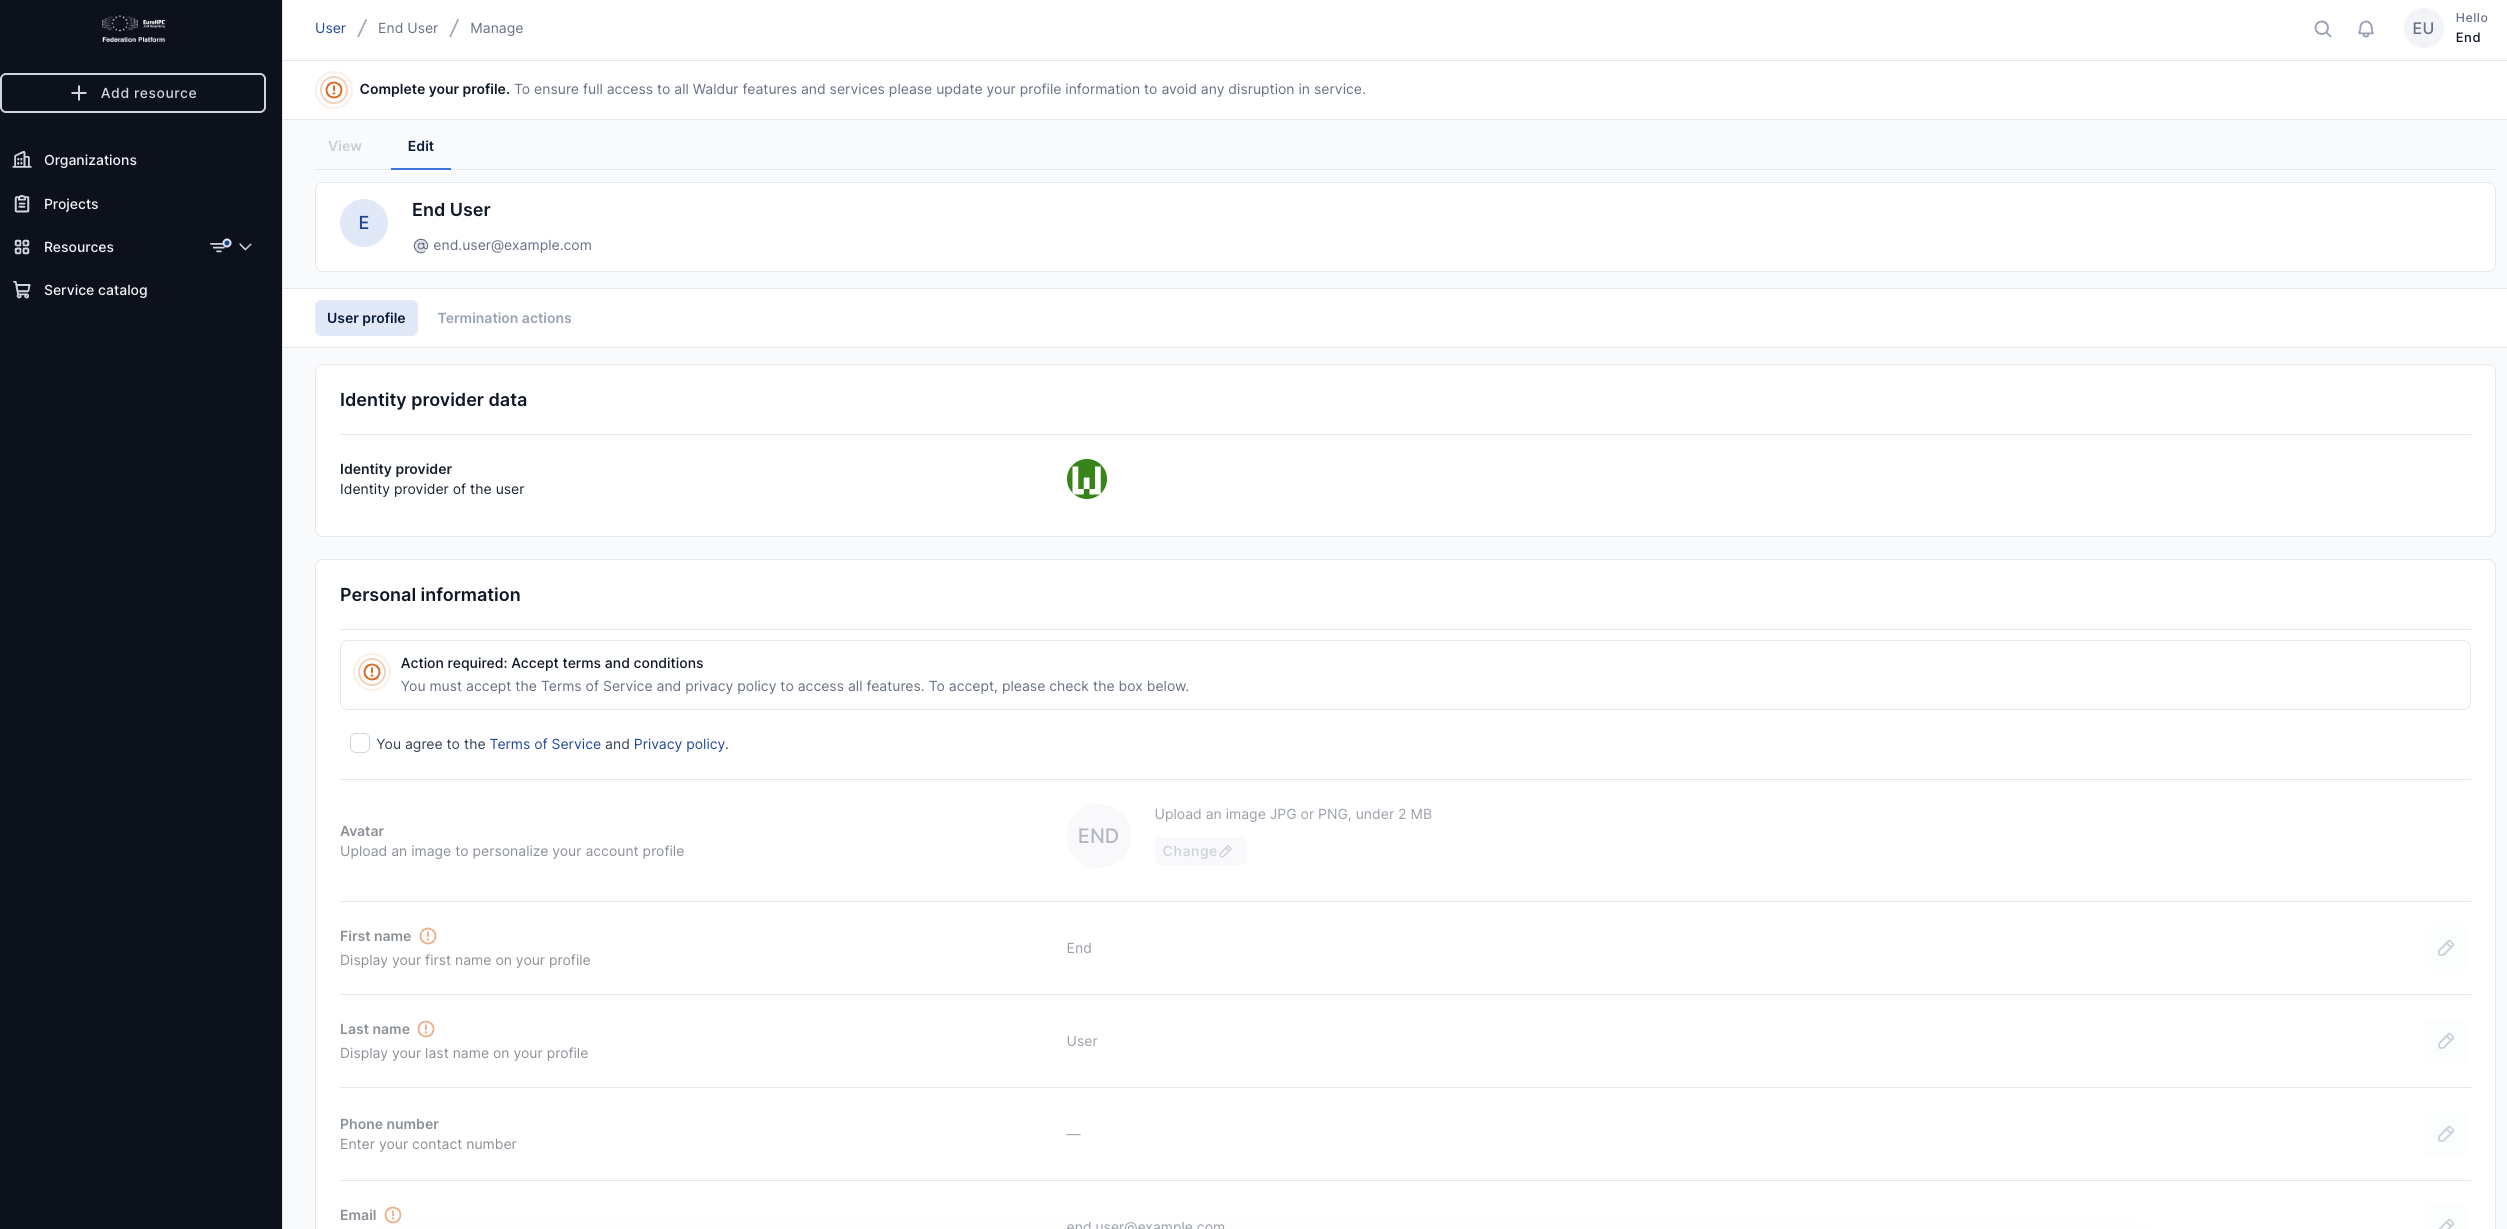Open Service catalog in the sidebar
Viewport: 2507px width, 1229px height.
pos(95,290)
